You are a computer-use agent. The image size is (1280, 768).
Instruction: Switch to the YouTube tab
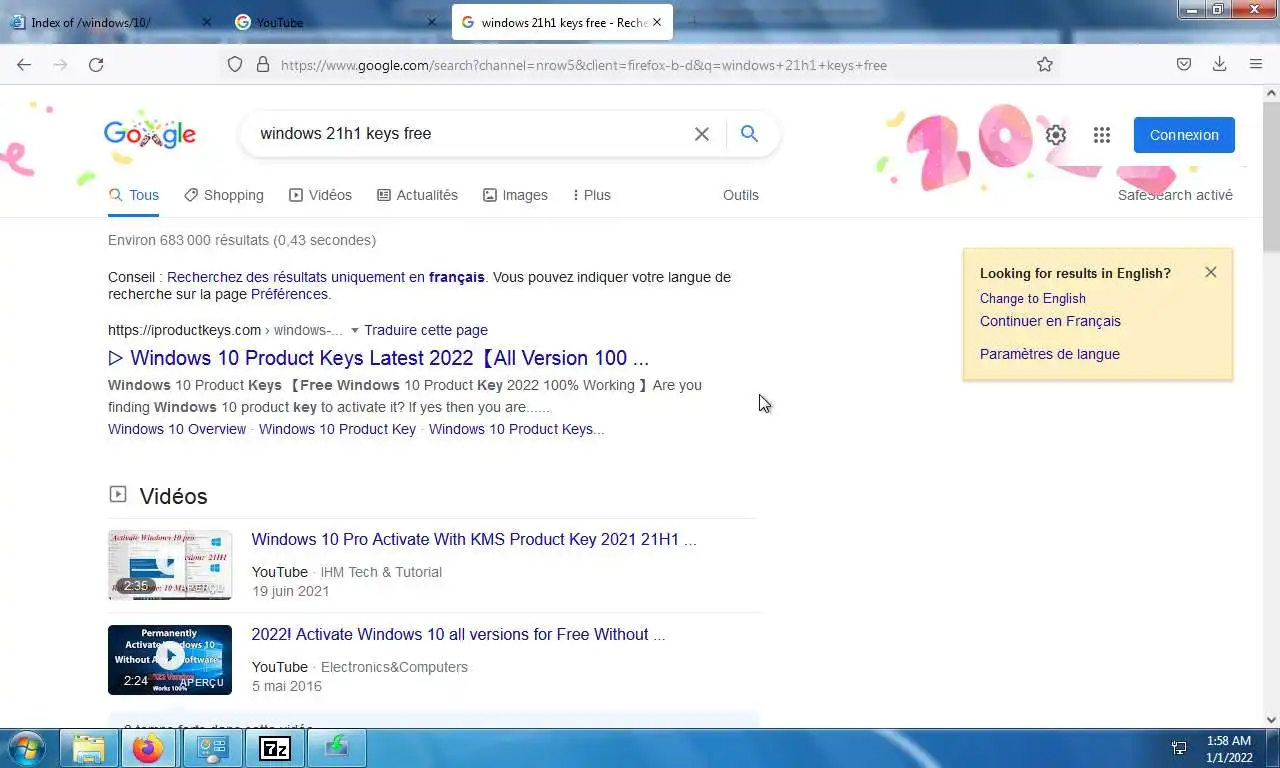pos(337,22)
